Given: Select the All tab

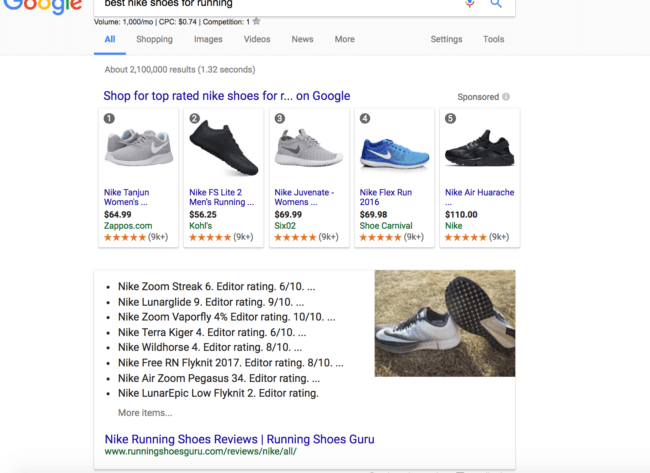Looking at the screenshot, I should coord(110,39).
